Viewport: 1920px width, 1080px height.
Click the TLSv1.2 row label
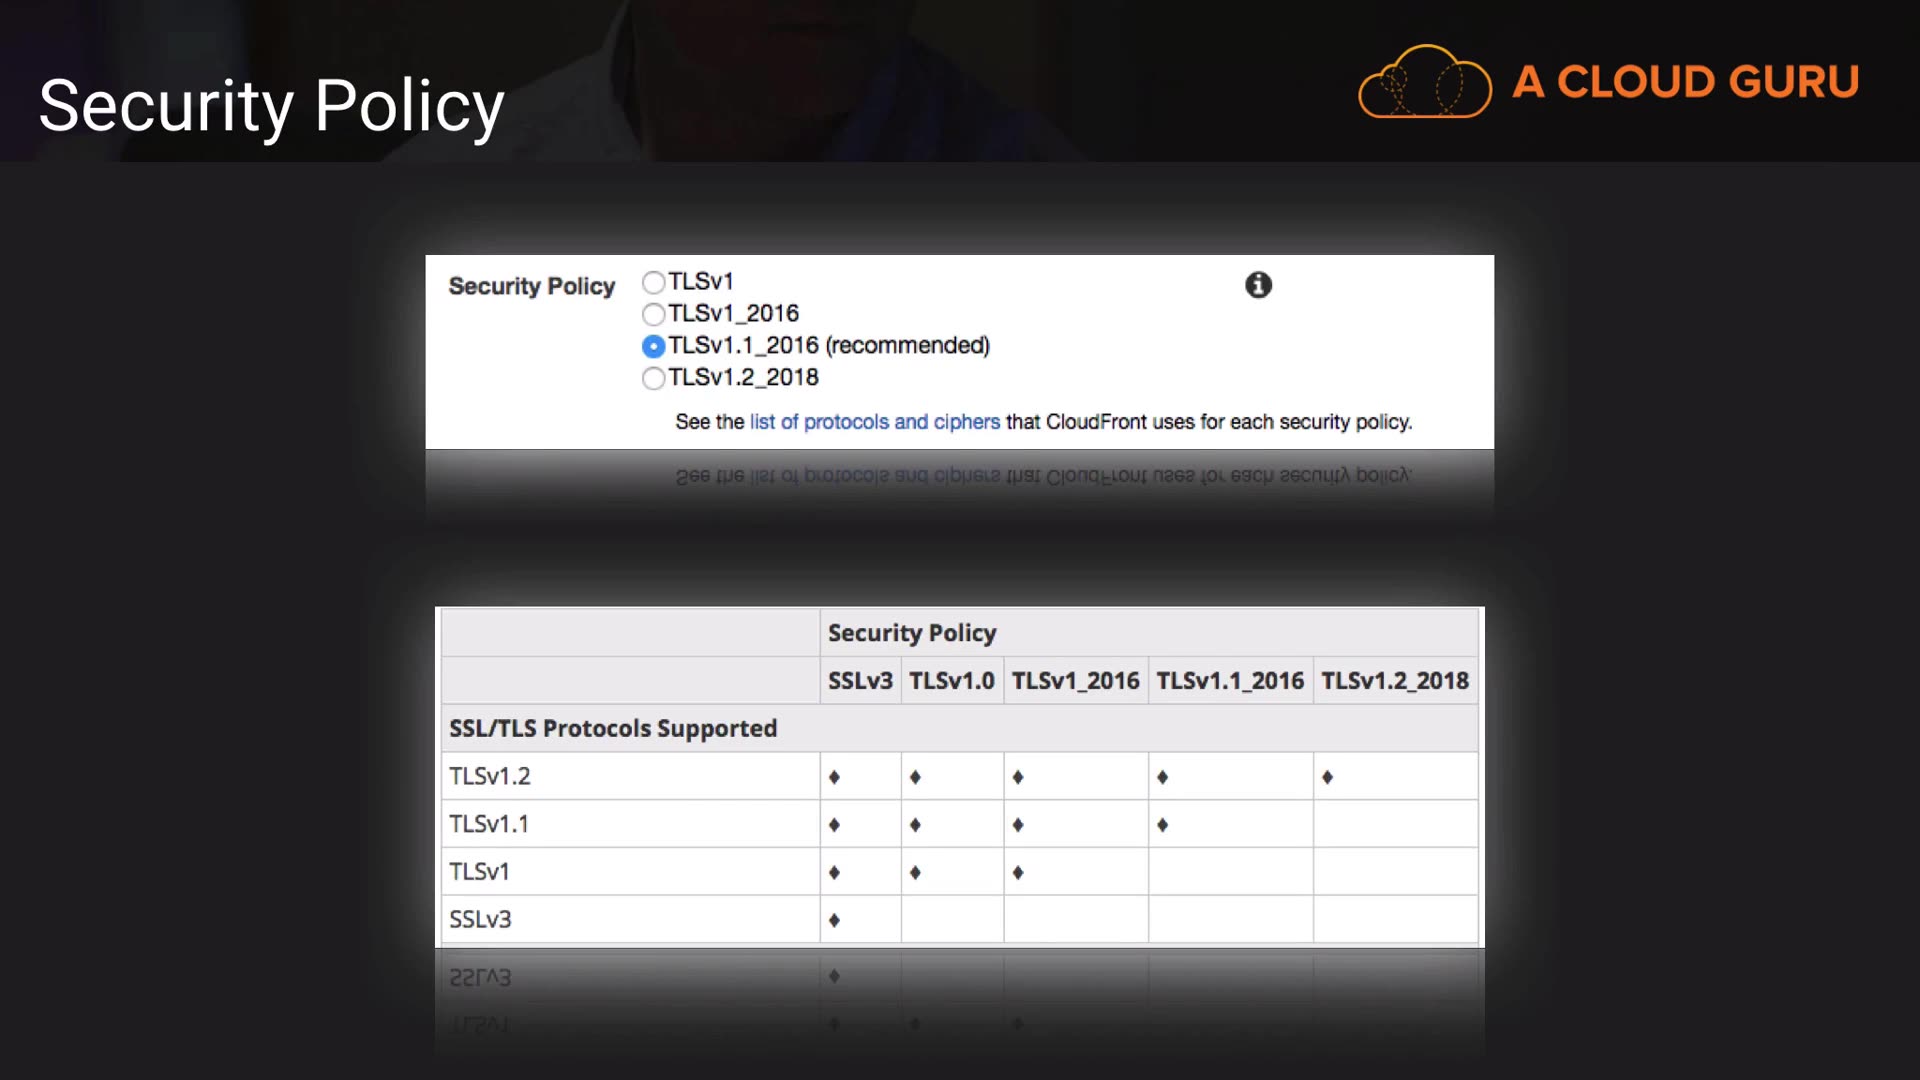(x=490, y=776)
